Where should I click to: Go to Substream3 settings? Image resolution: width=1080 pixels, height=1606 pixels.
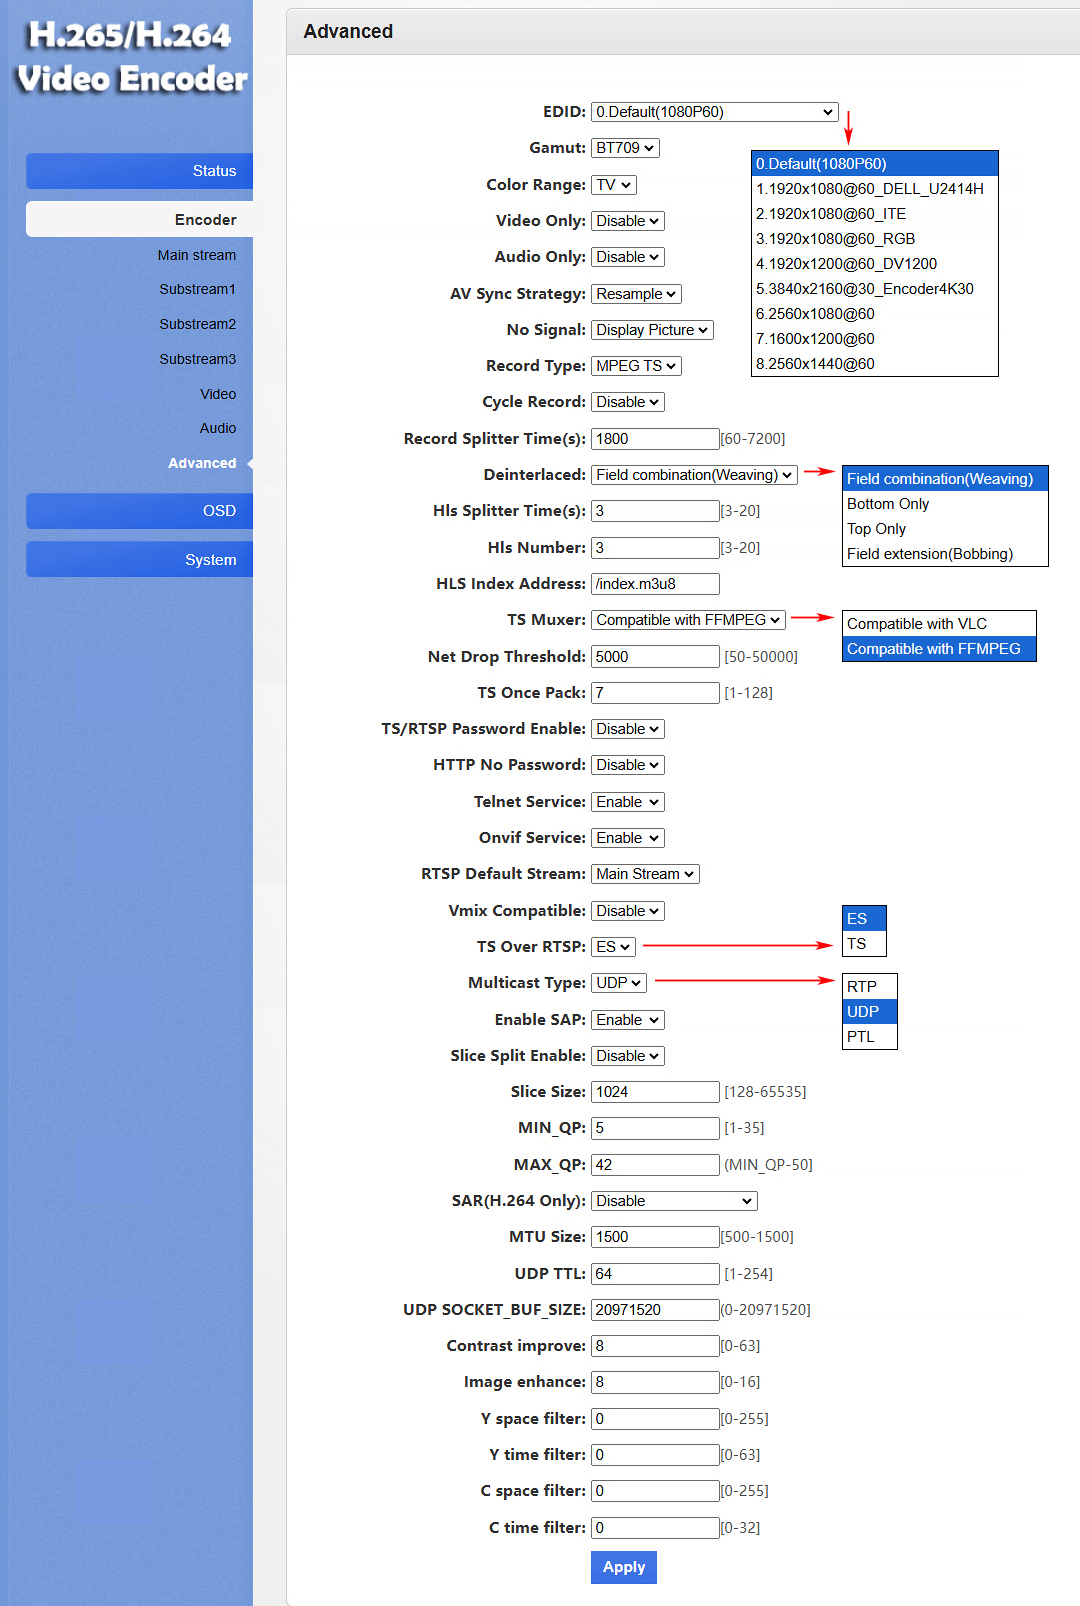pyautogui.click(x=198, y=359)
